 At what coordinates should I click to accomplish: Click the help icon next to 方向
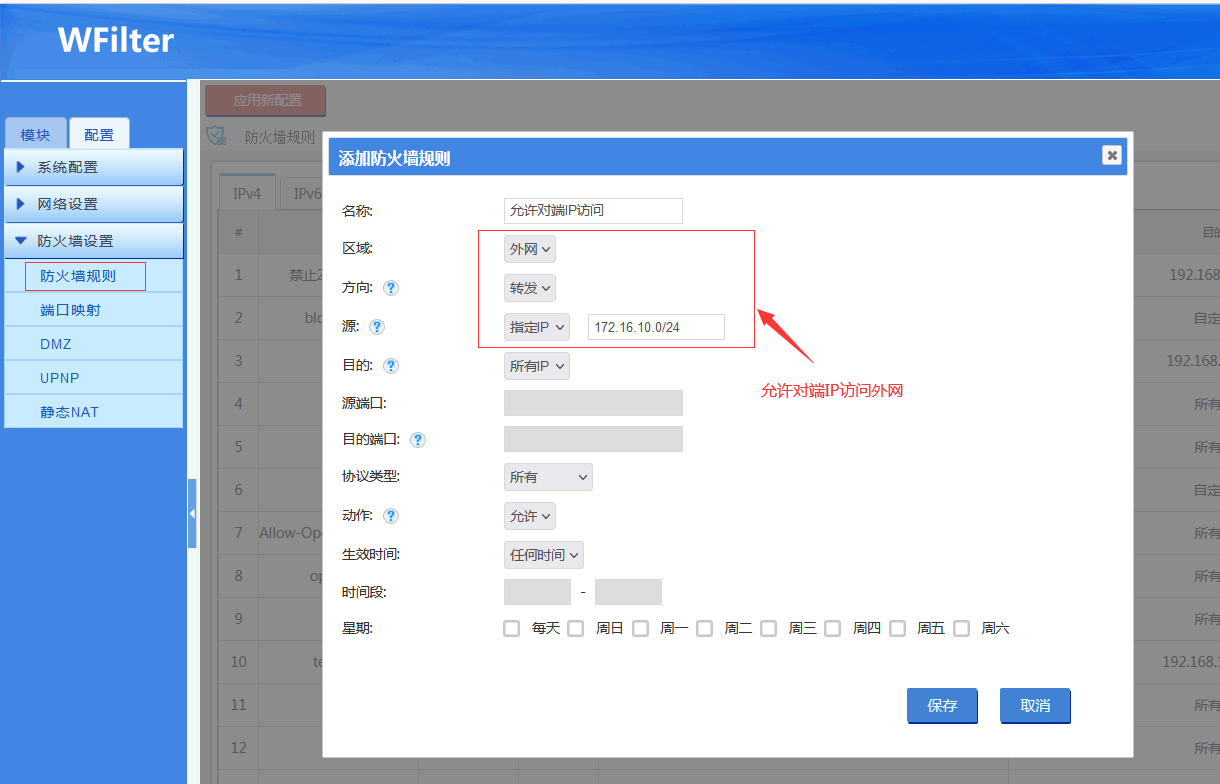click(391, 288)
